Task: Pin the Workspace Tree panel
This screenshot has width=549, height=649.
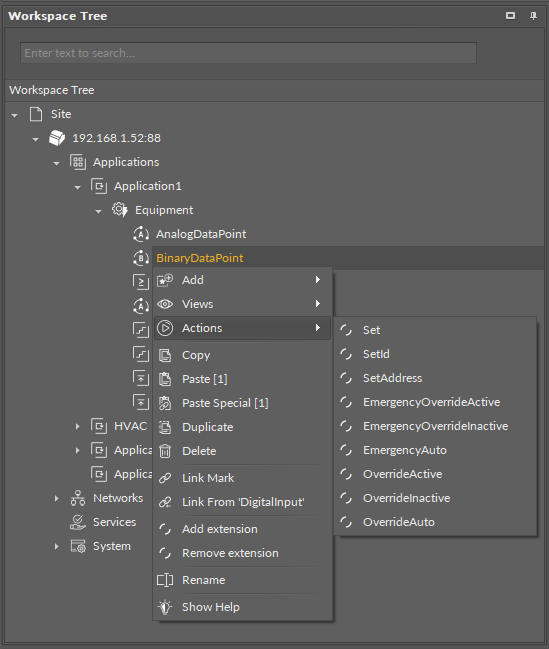Action: (x=533, y=16)
